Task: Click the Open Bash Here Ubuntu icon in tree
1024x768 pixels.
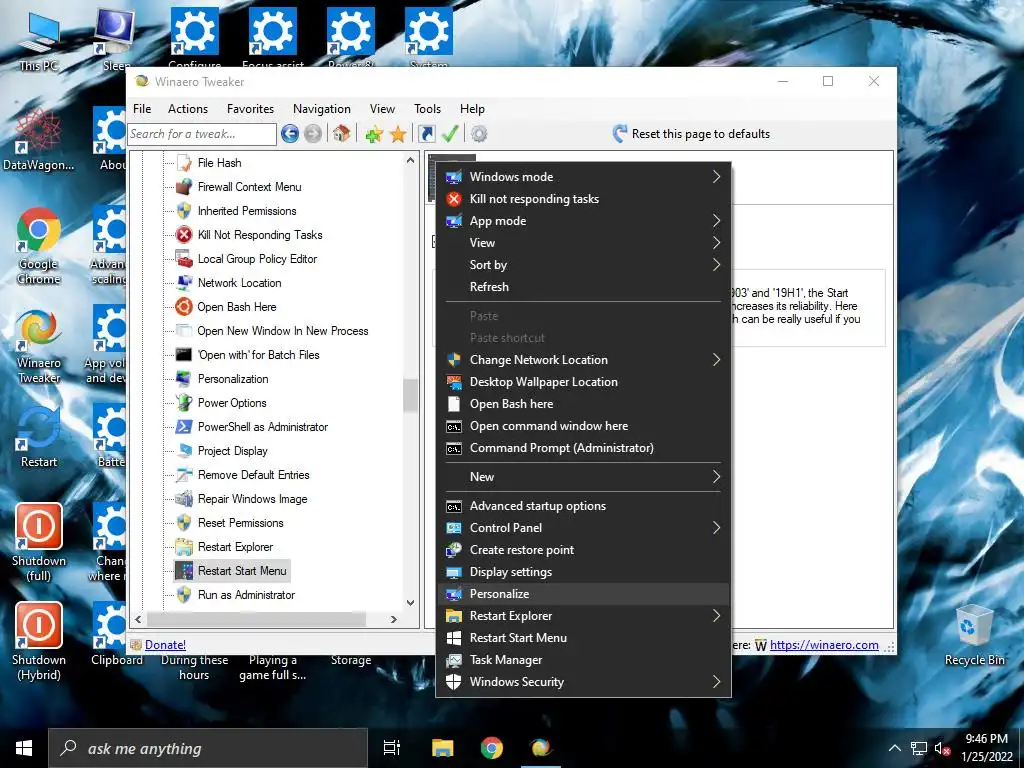Action: pyautogui.click(x=184, y=306)
